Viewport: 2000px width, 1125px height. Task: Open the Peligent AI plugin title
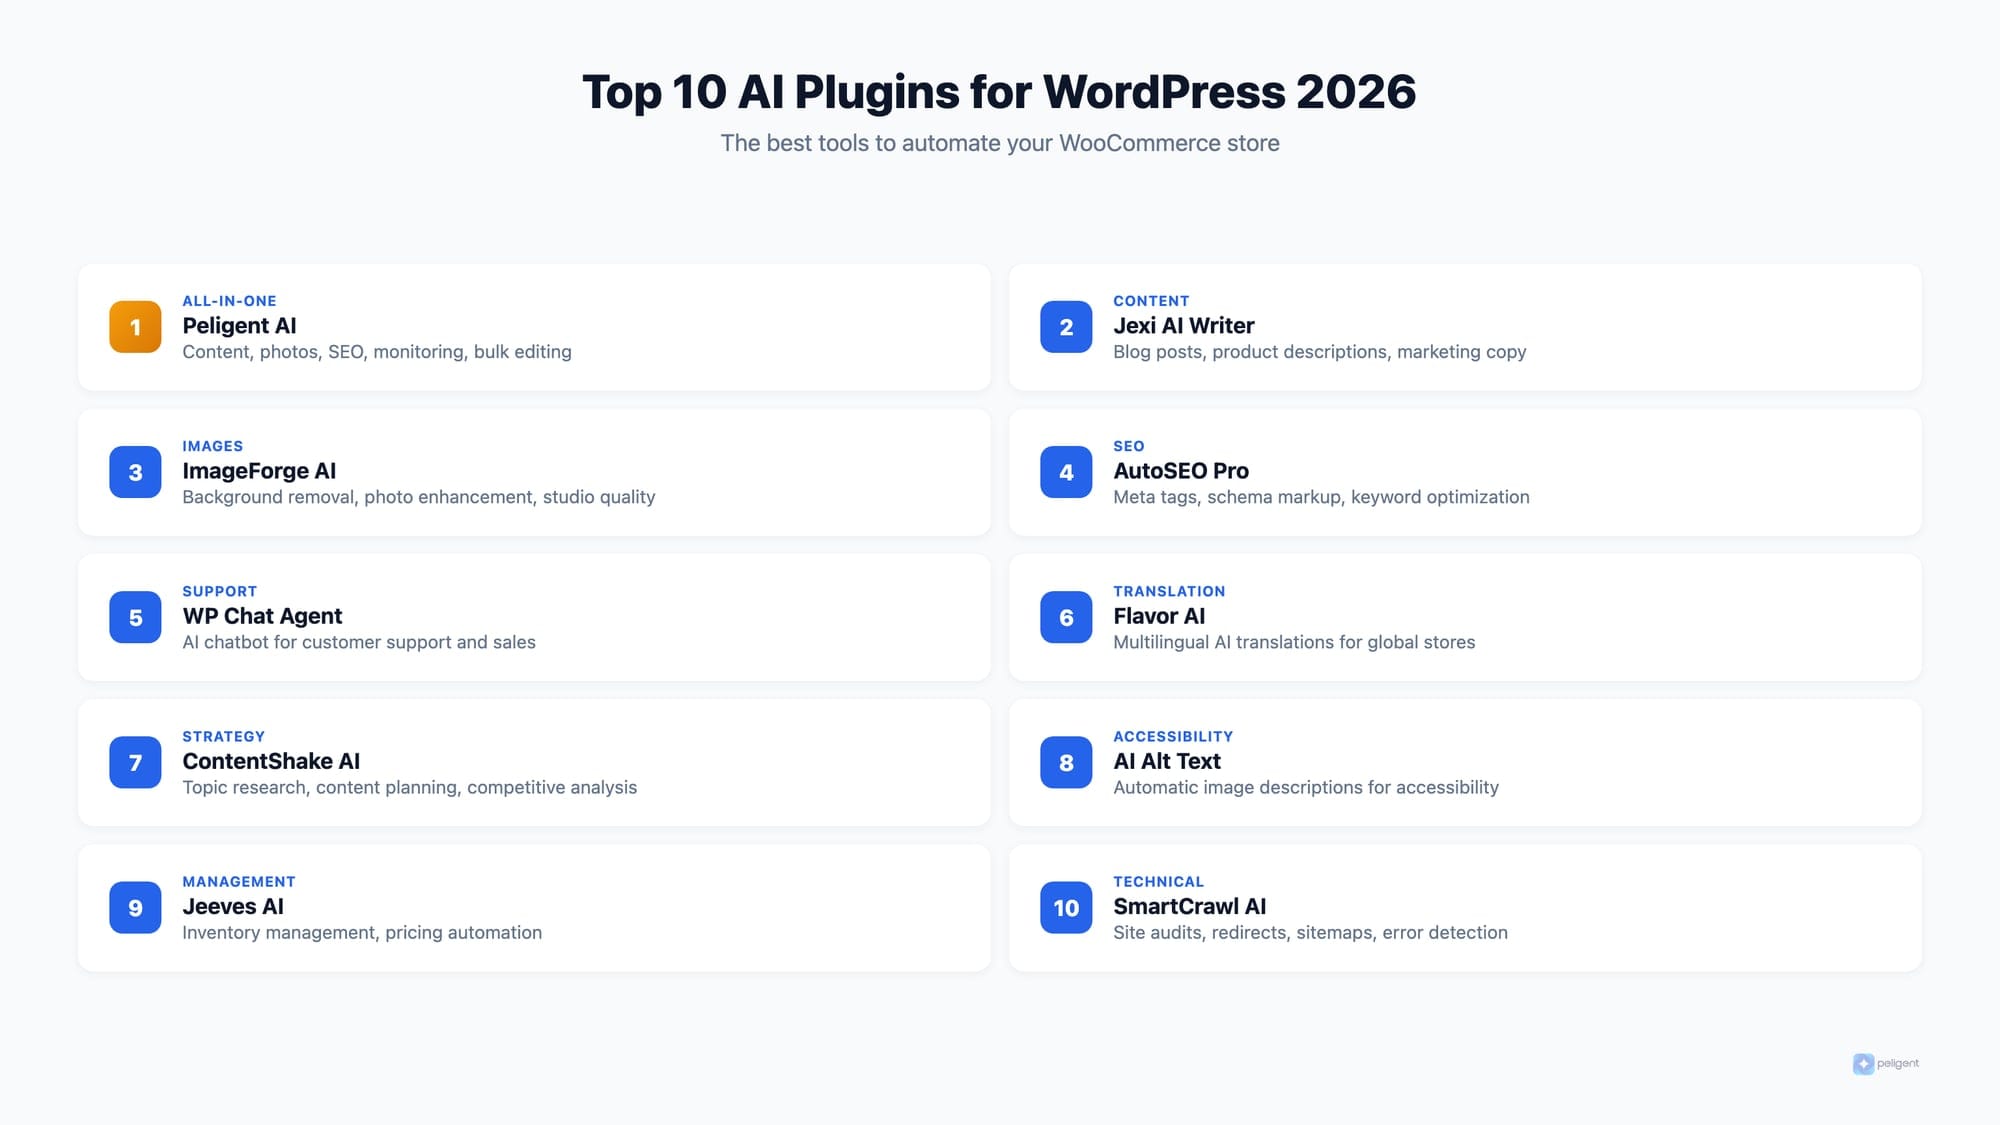coord(239,326)
